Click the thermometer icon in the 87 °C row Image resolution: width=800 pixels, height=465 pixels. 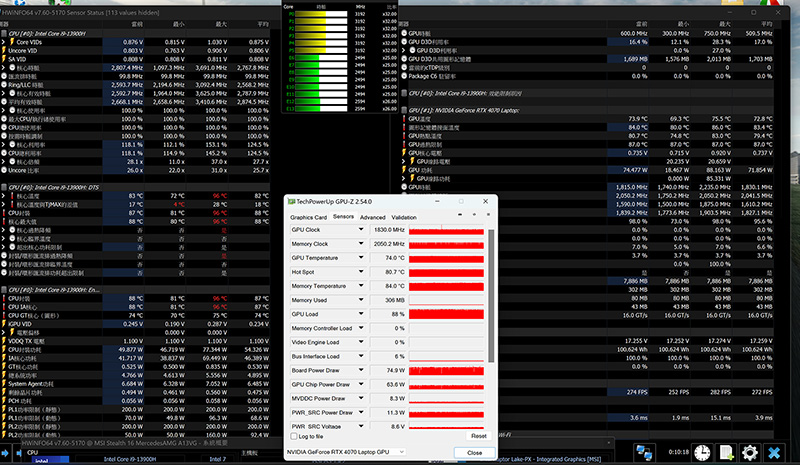point(4,213)
